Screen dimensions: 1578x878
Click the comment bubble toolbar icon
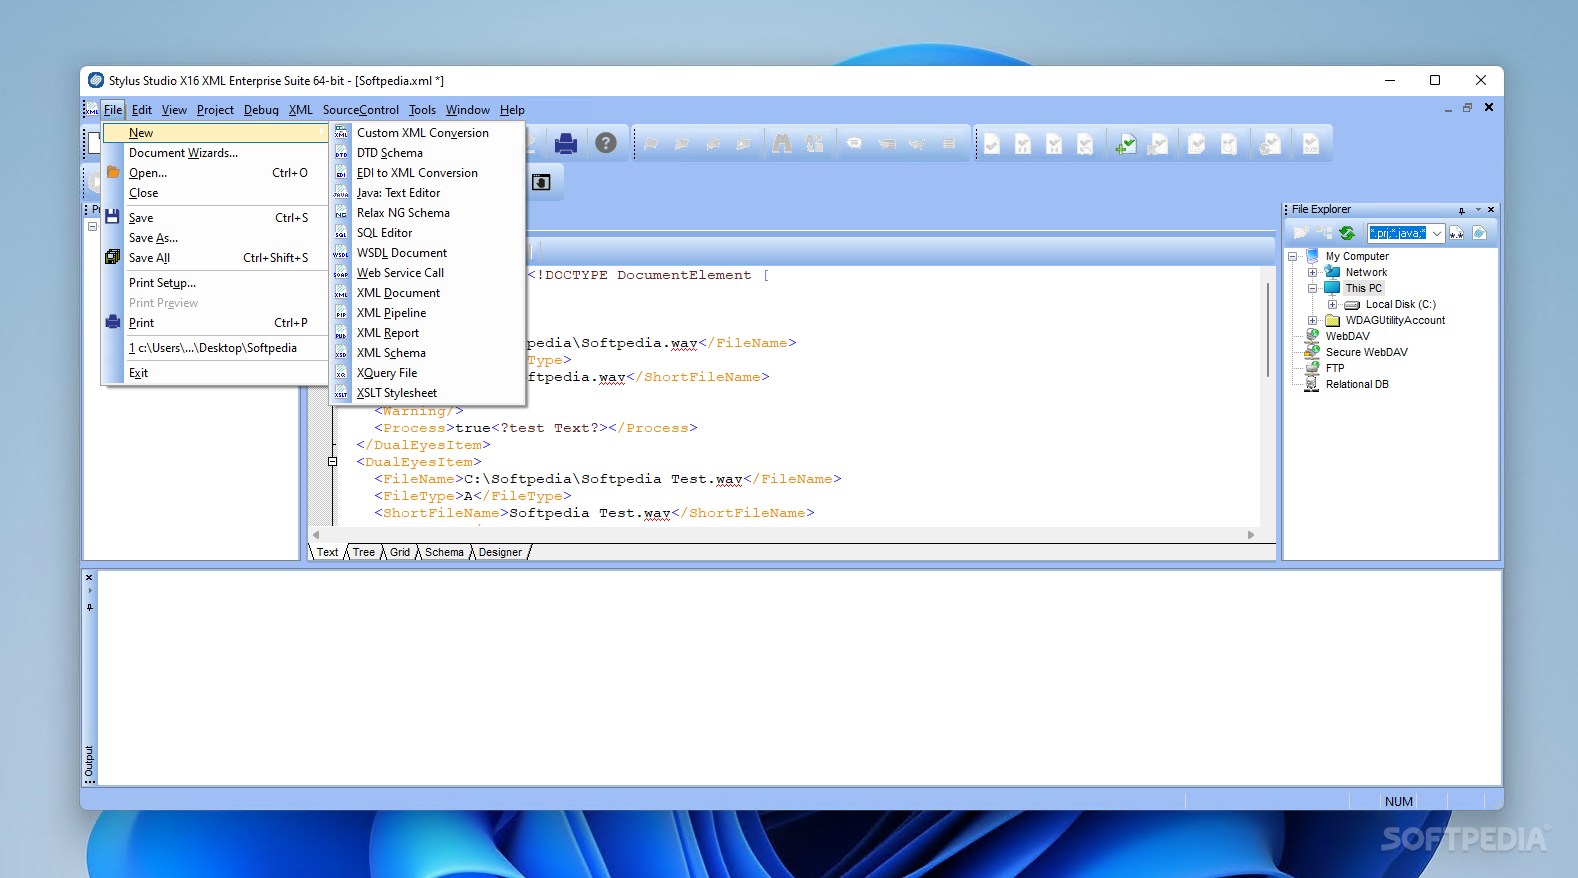[x=854, y=144]
